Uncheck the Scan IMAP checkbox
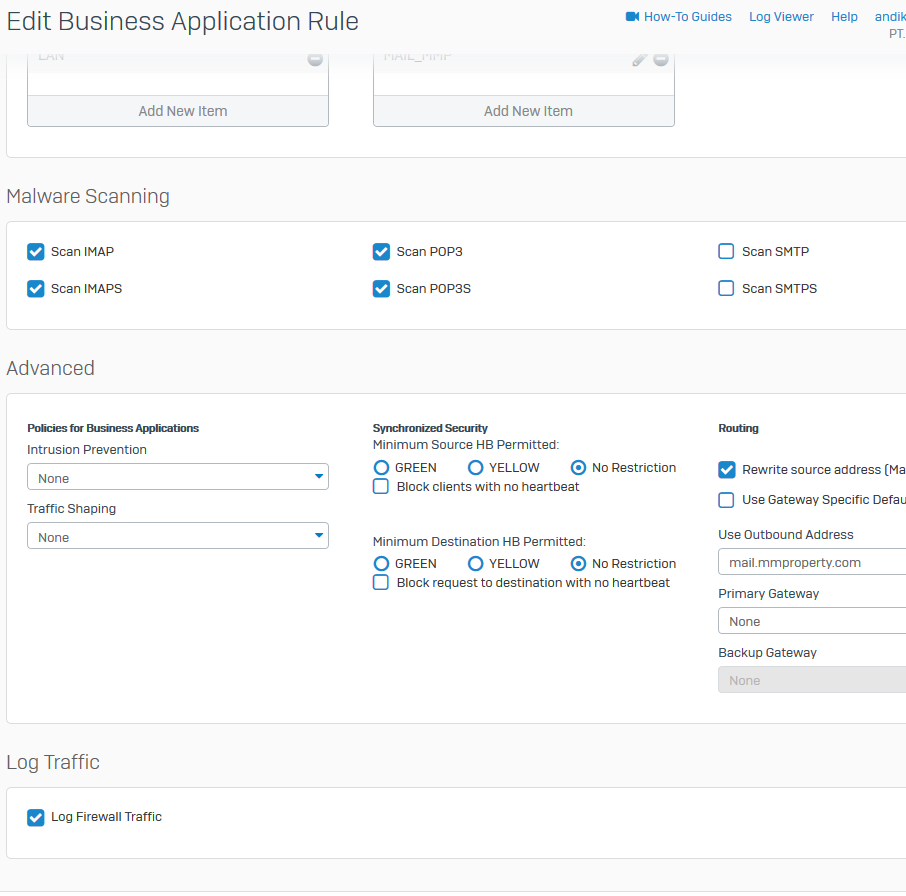 [36, 252]
